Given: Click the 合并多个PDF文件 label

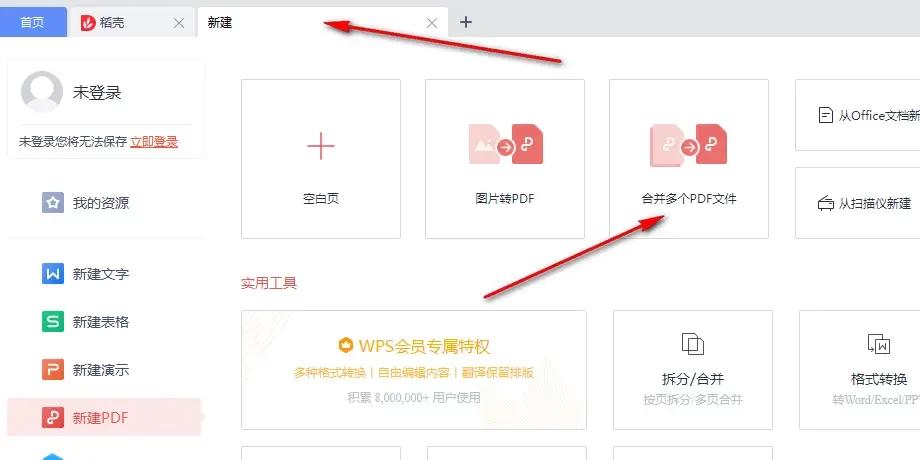Looking at the screenshot, I should click(x=689, y=199).
